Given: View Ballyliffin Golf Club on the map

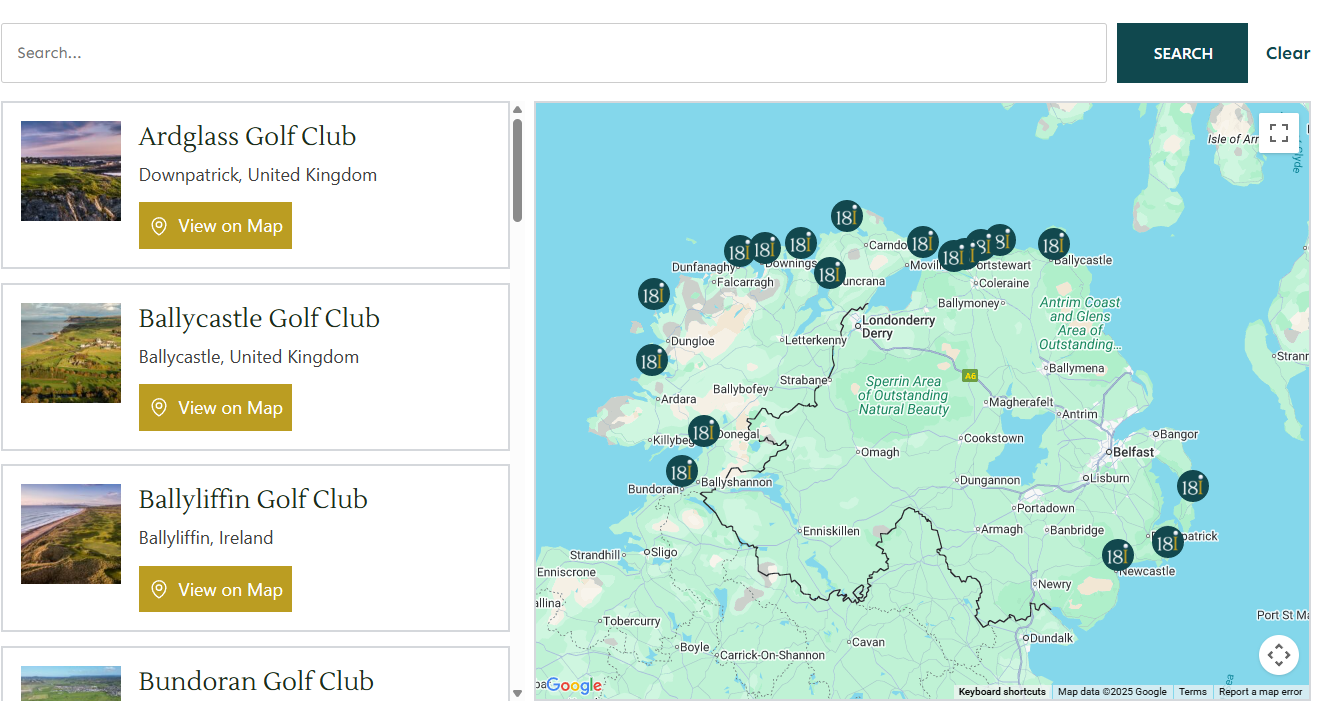Looking at the screenshot, I should click(x=215, y=590).
